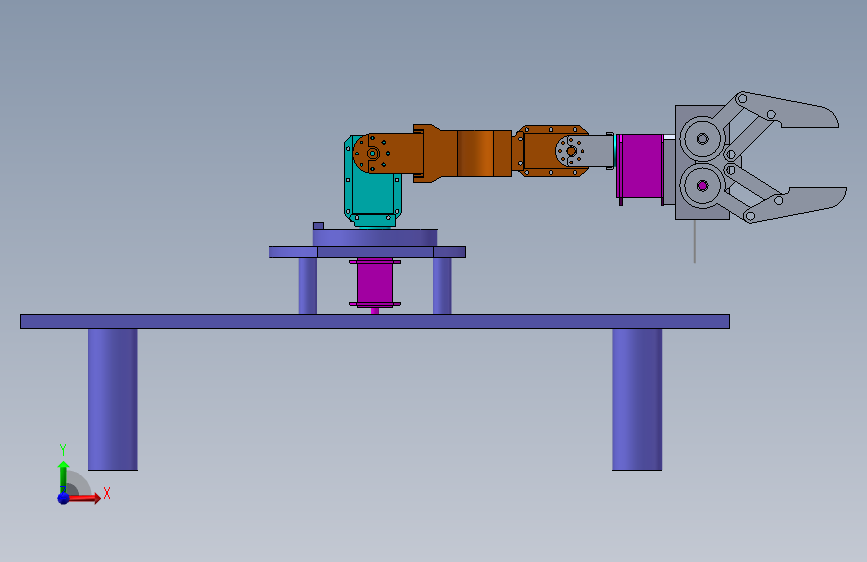Select the upper gear on gripper housing
Image resolution: width=867 pixels, height=562 pixels.
point(702,138)
